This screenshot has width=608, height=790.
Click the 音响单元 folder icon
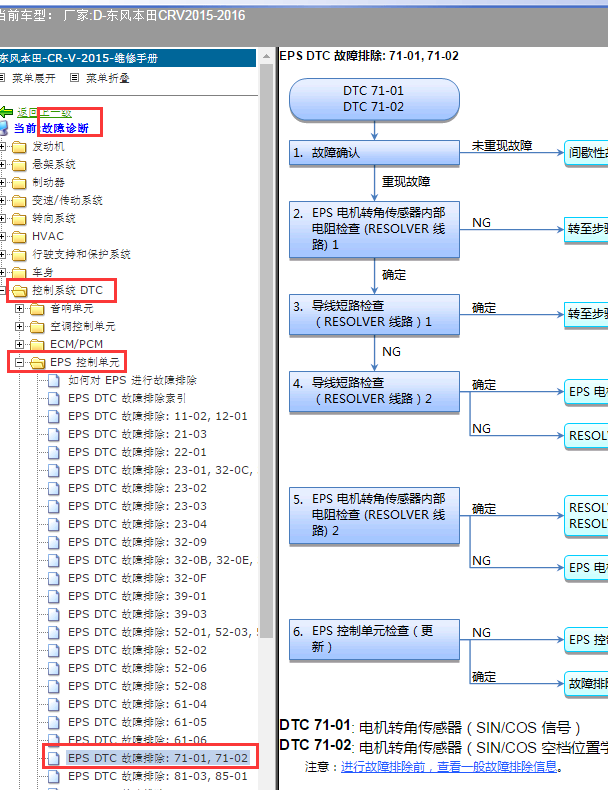[x=37, y=309]
